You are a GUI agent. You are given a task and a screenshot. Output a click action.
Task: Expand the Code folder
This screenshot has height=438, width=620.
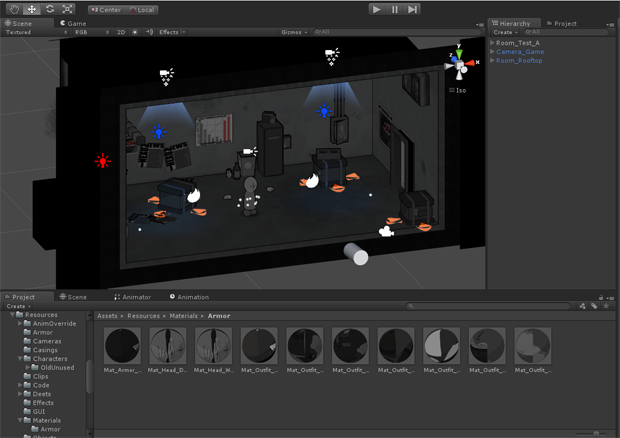tap(20, 385)
